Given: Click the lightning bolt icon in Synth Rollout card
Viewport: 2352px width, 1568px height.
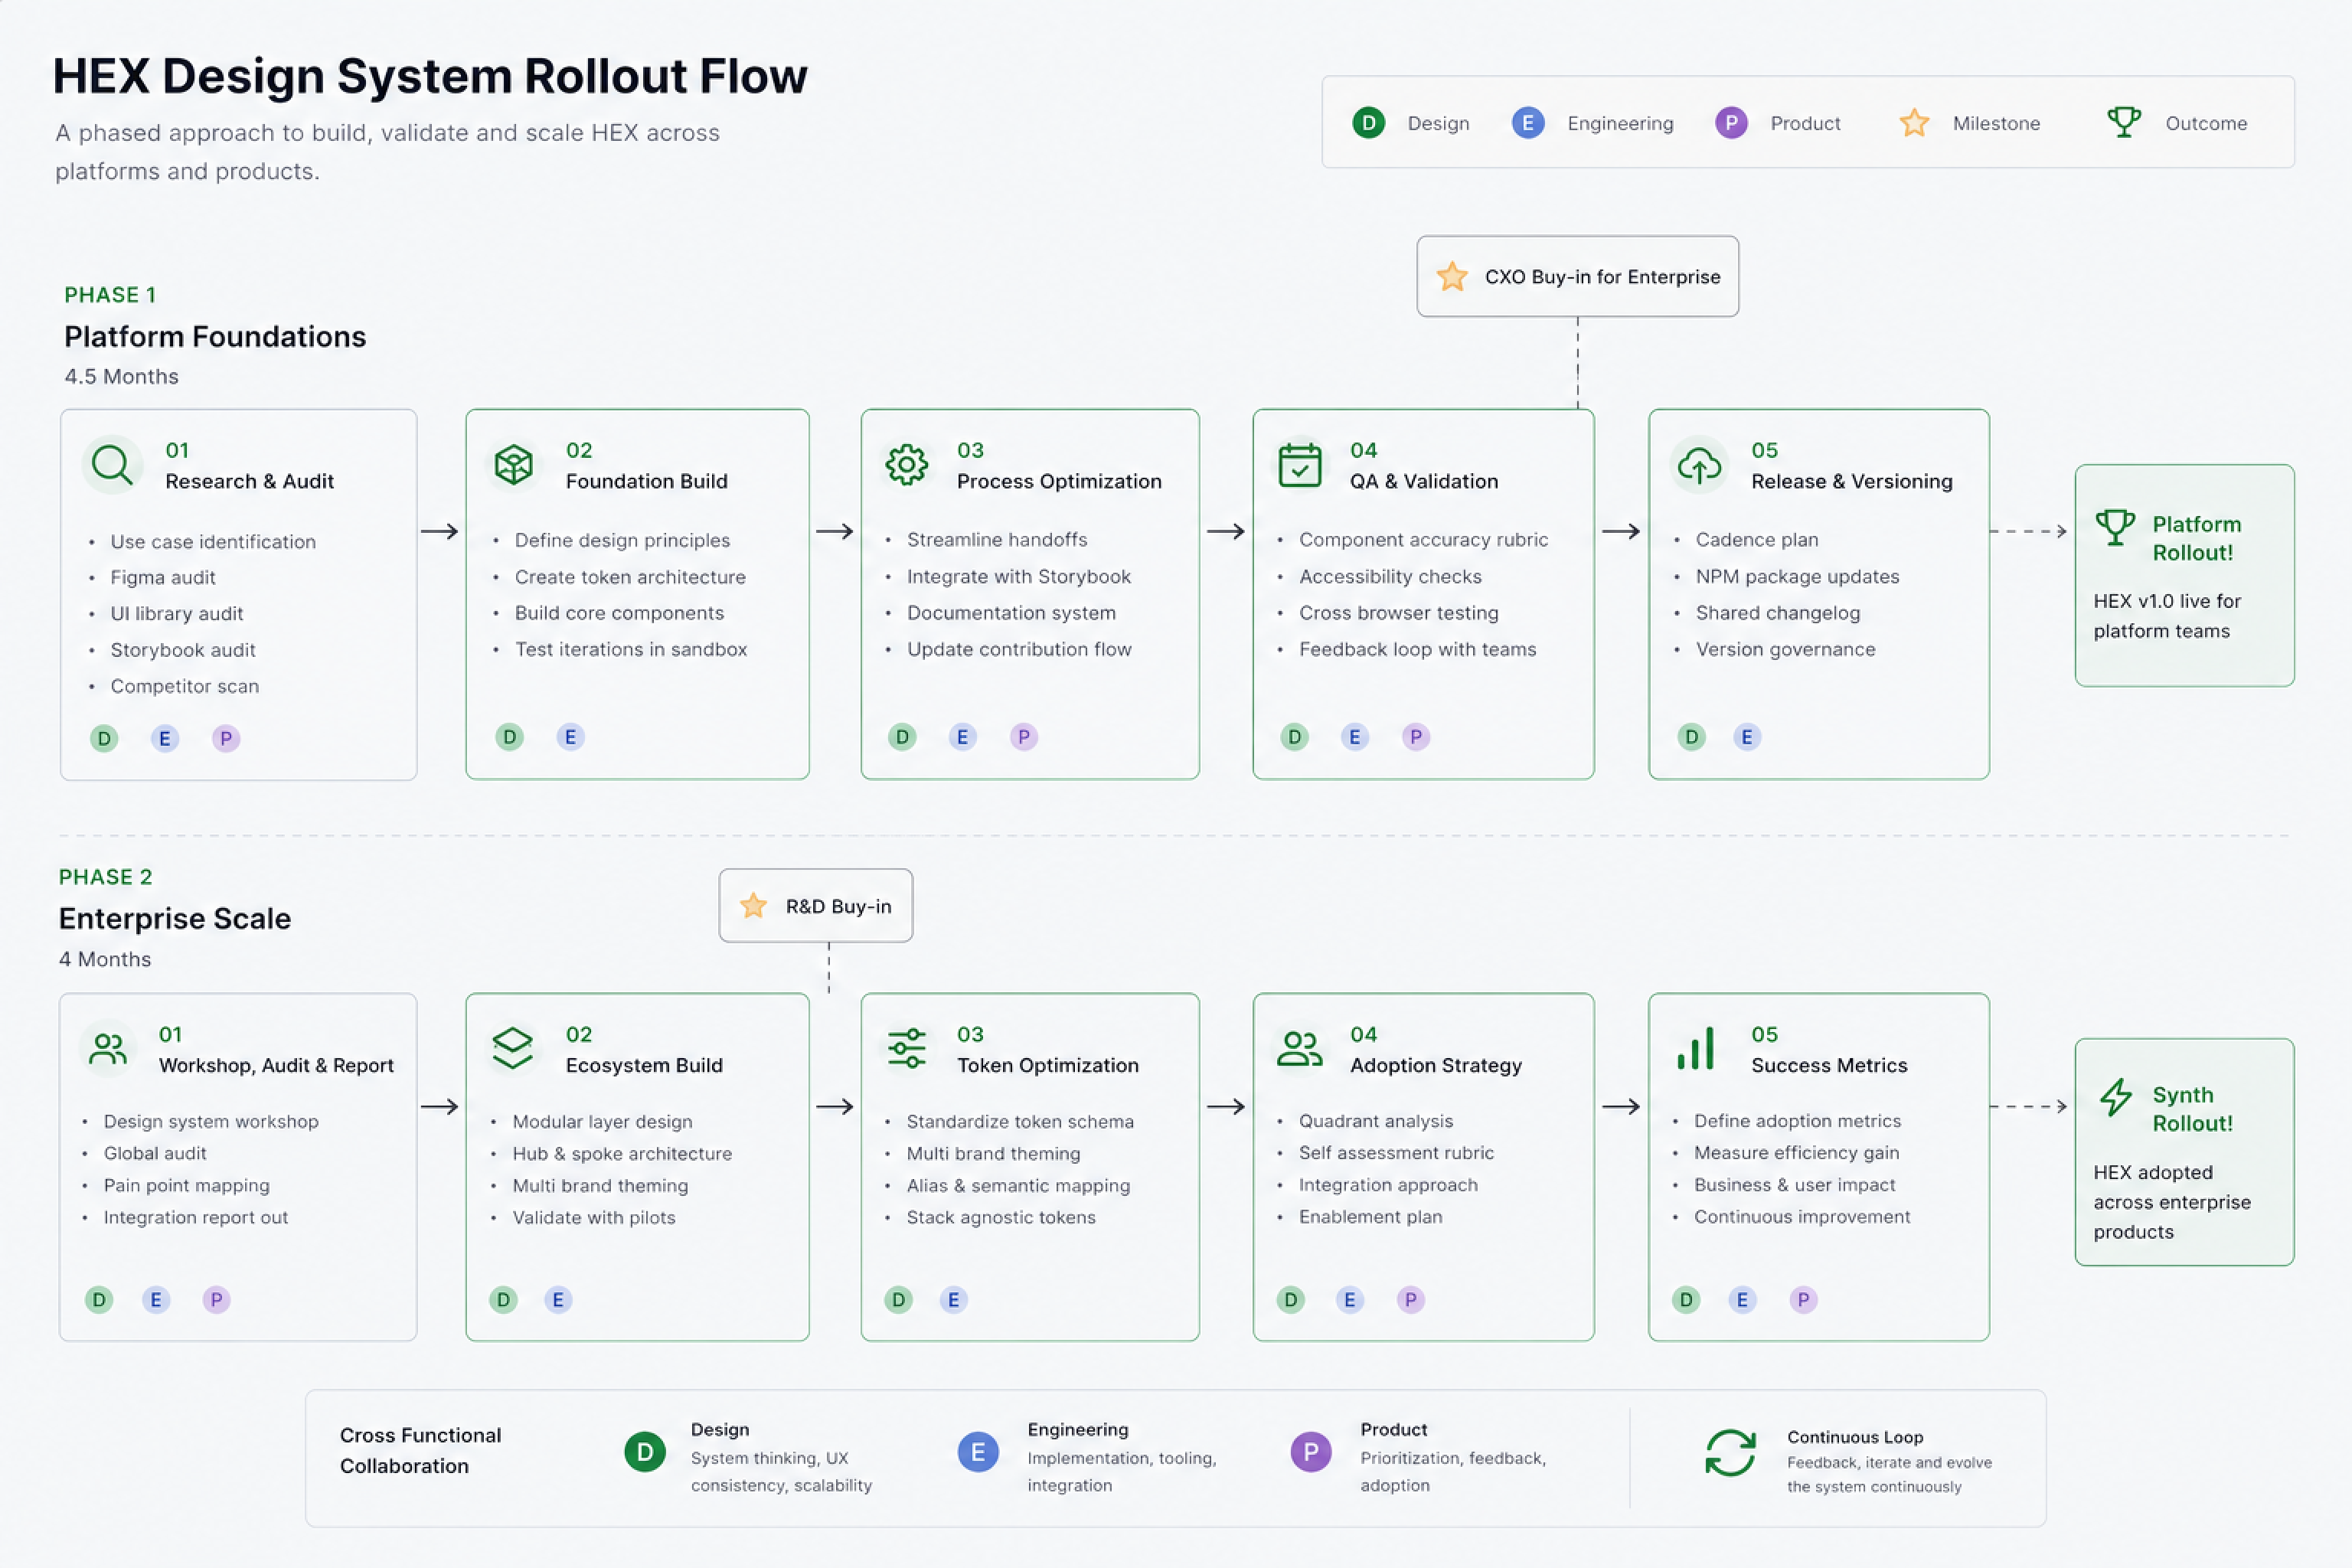Looking at the screenshot, I should coord(2115,1097).
